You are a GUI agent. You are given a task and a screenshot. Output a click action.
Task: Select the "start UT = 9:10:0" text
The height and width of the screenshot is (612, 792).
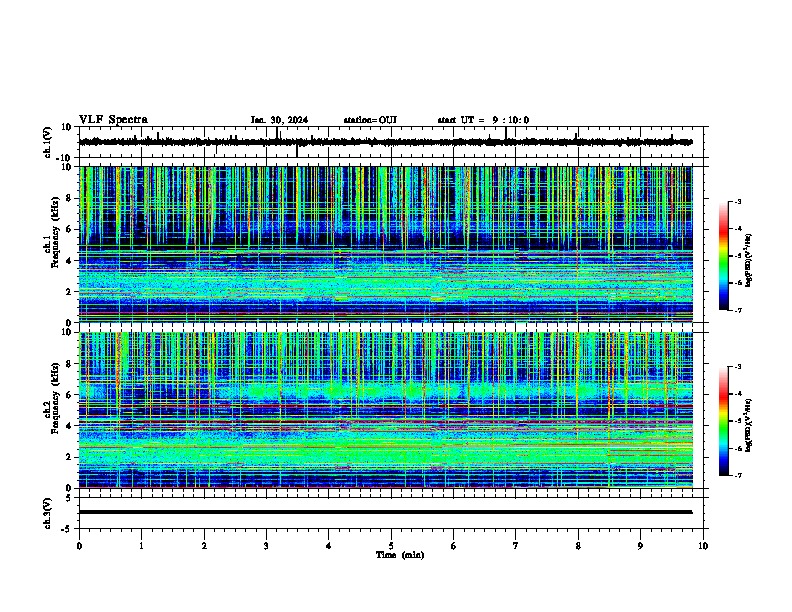(x=483, y=120)
